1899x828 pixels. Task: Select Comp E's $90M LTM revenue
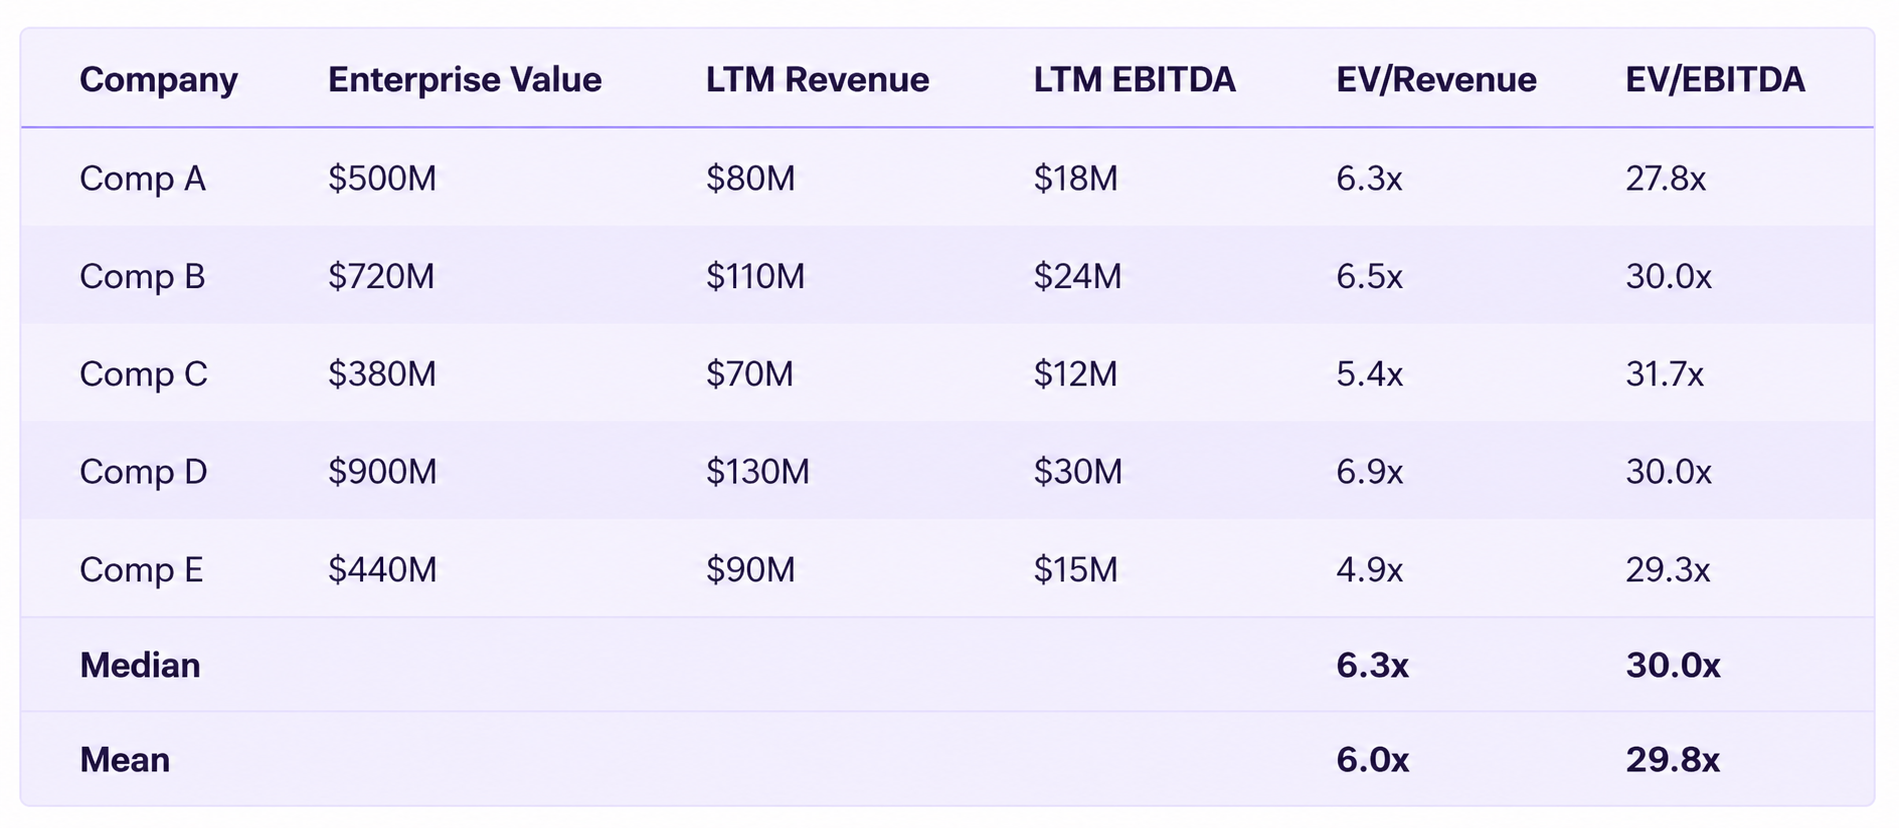tap(751, 569)
